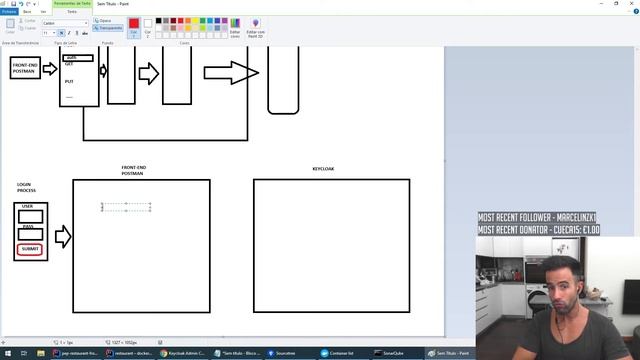The width and height of the screenshot is (640, 360).
Task: Pick the green color swatch
Action: pyautogui.click(x=202, y=20)
